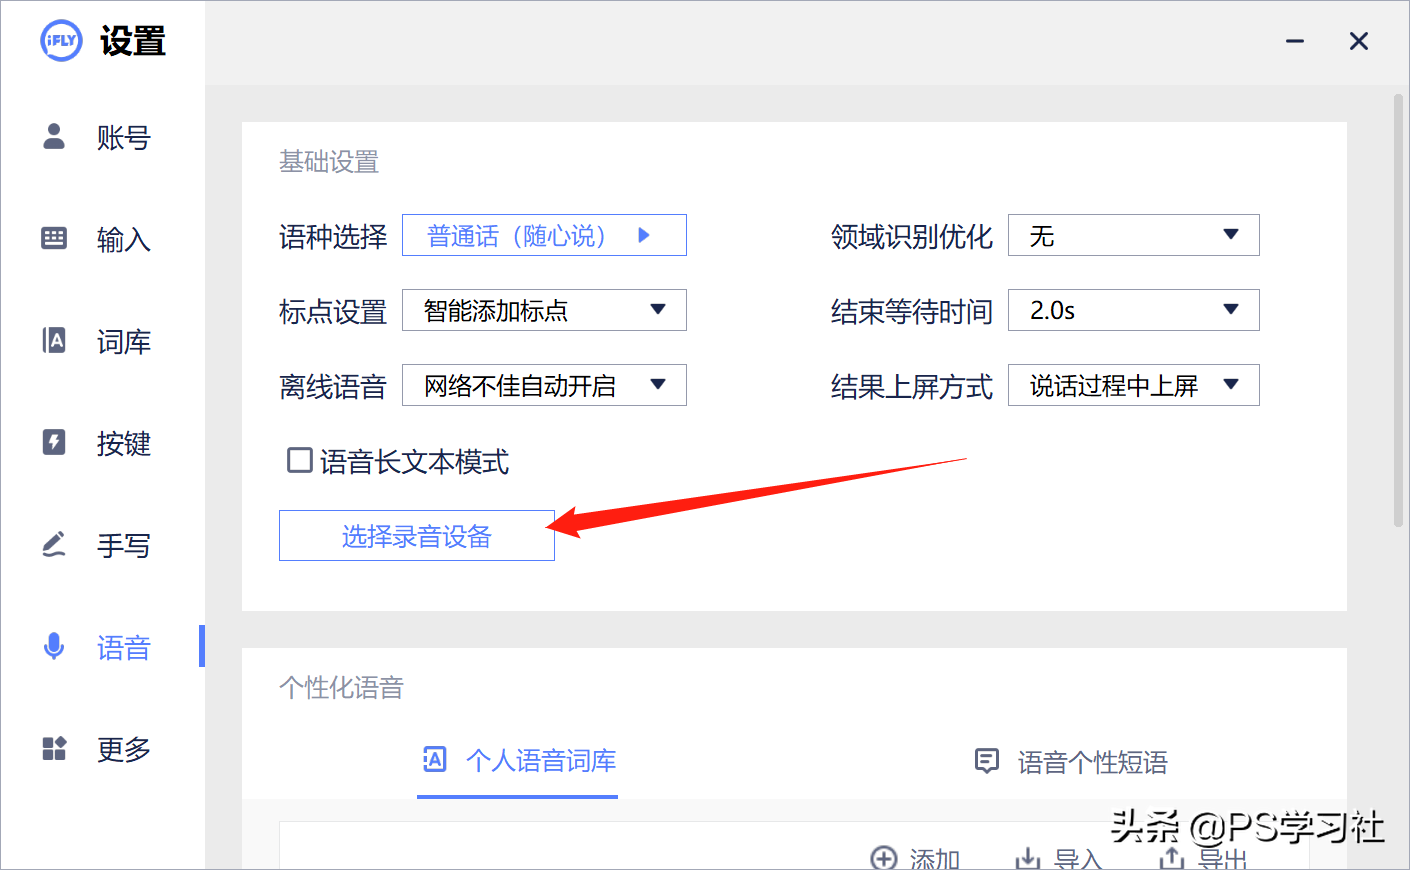Open 输入 input settings via keyboard icon
The width and height of the screenshot is (1410, 870).
[54, 239]
